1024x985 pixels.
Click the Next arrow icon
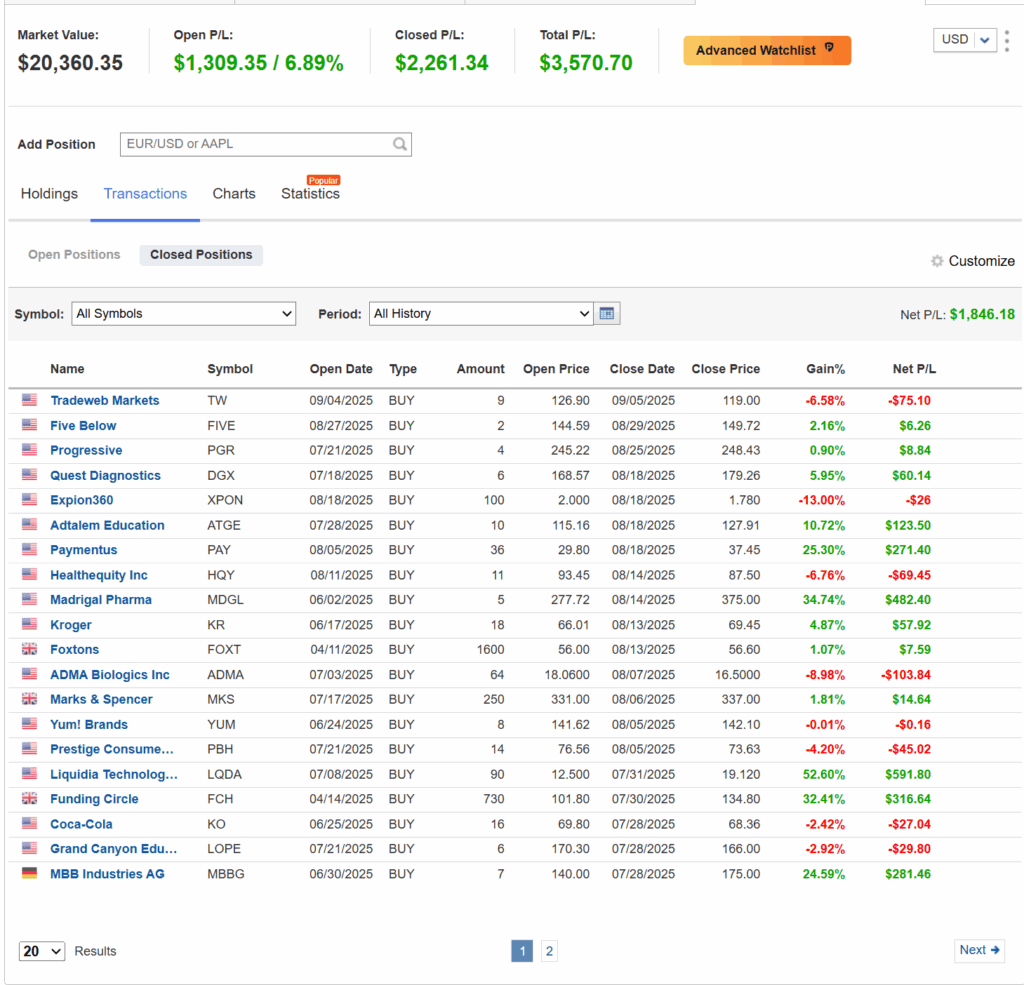pos(995,950)
